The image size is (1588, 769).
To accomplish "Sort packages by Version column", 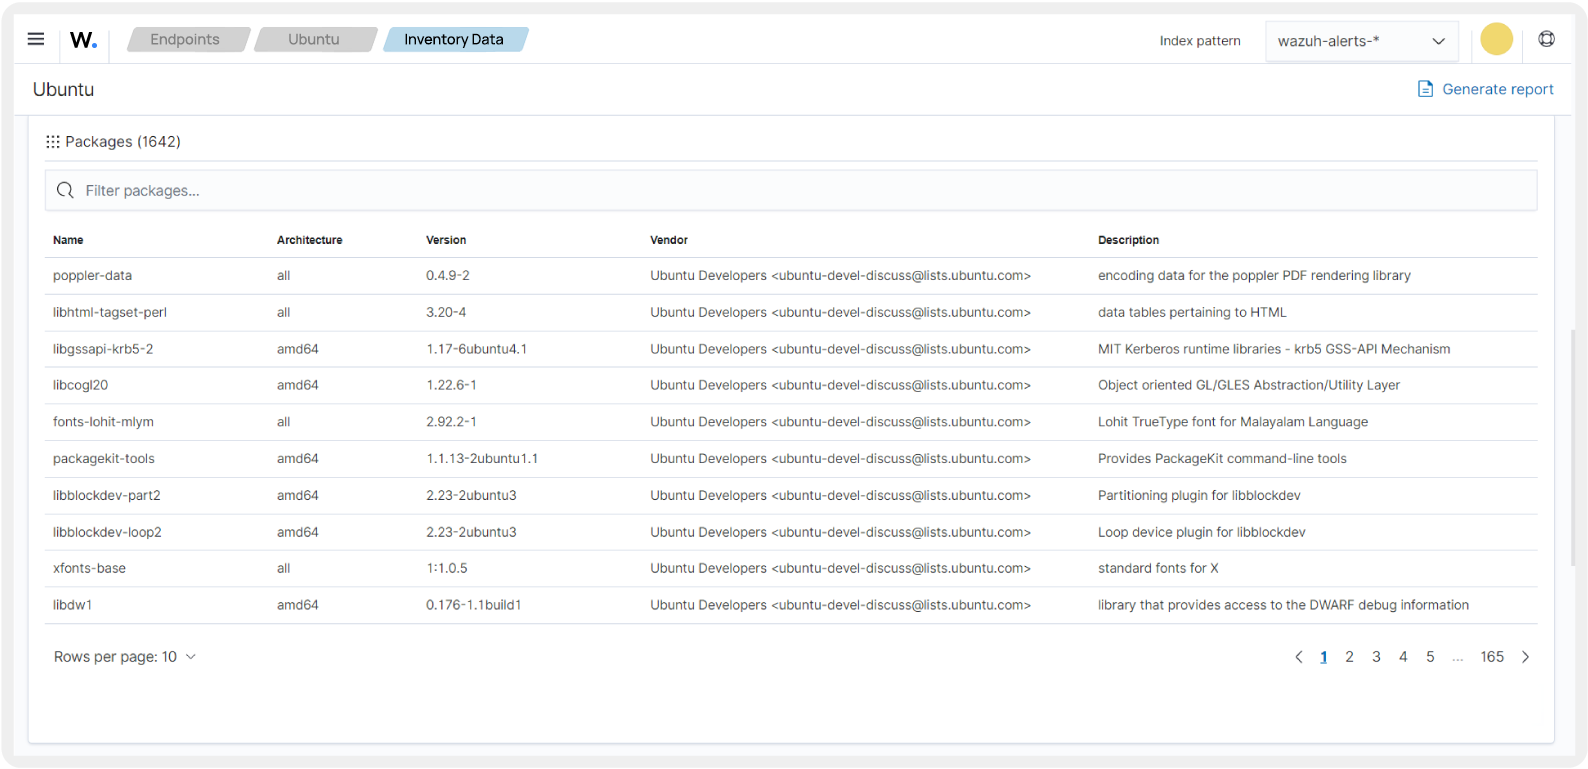I will coord(446,240).
